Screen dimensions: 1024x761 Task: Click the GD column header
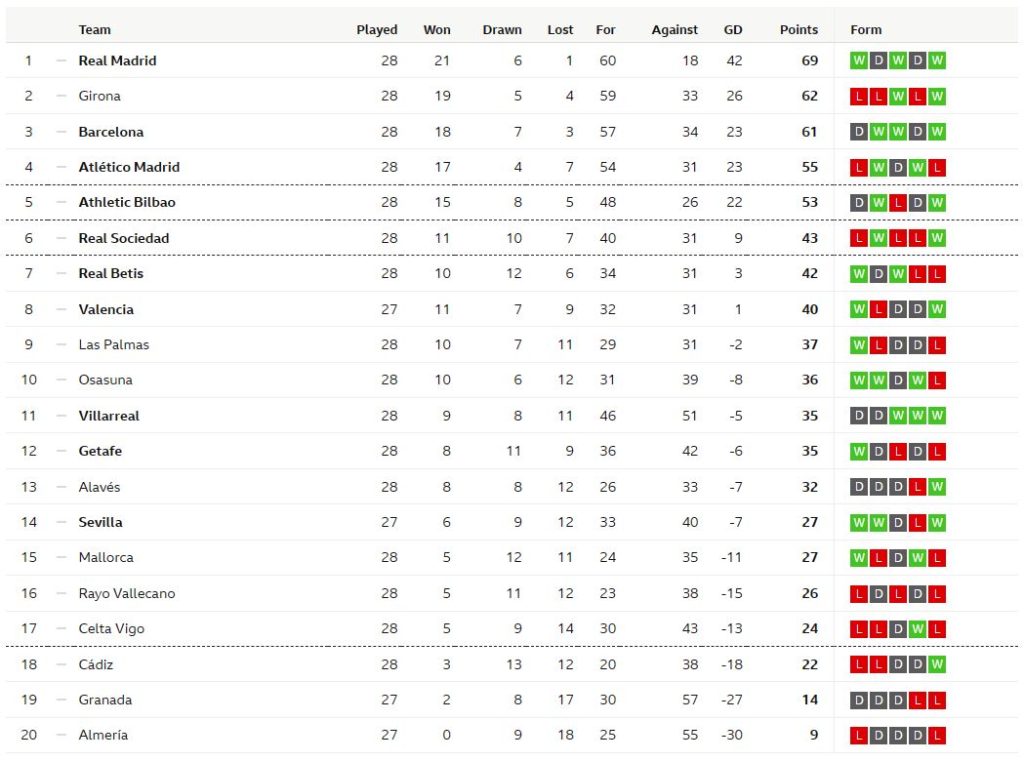(x=733, y=30)
